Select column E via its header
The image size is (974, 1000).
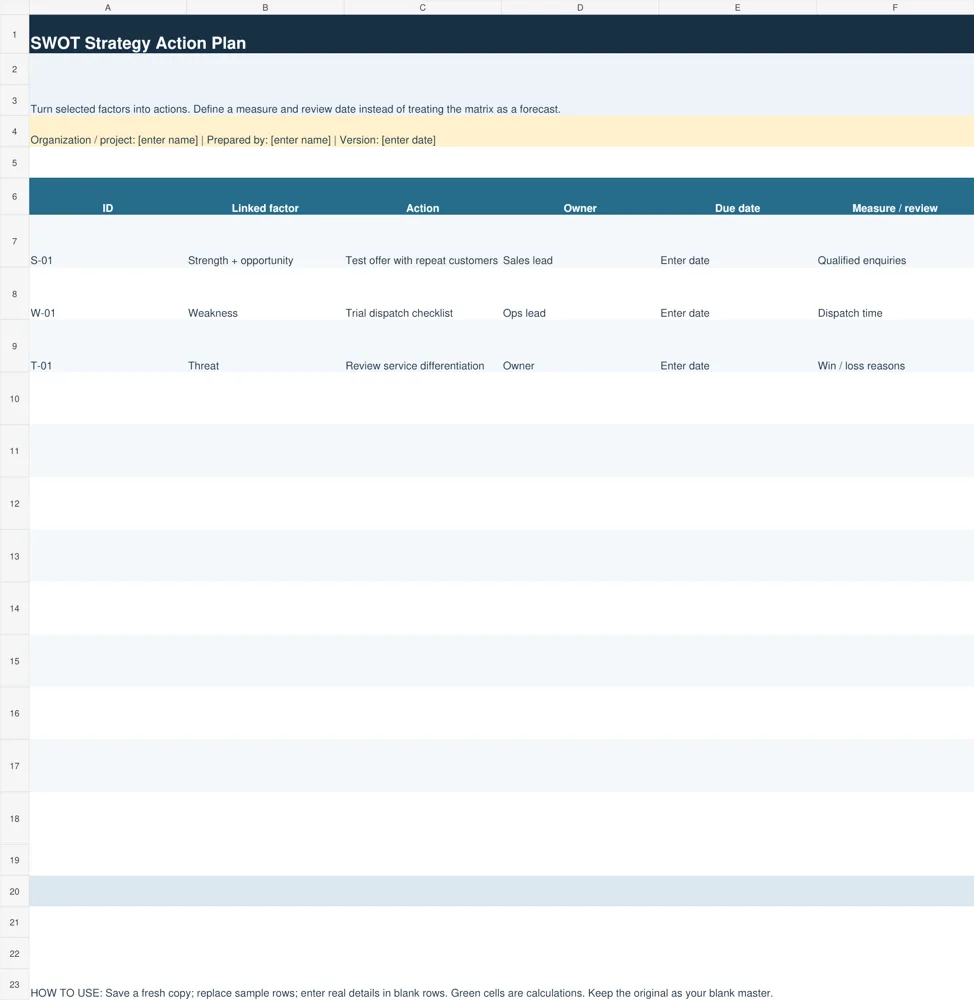point(738,8)
